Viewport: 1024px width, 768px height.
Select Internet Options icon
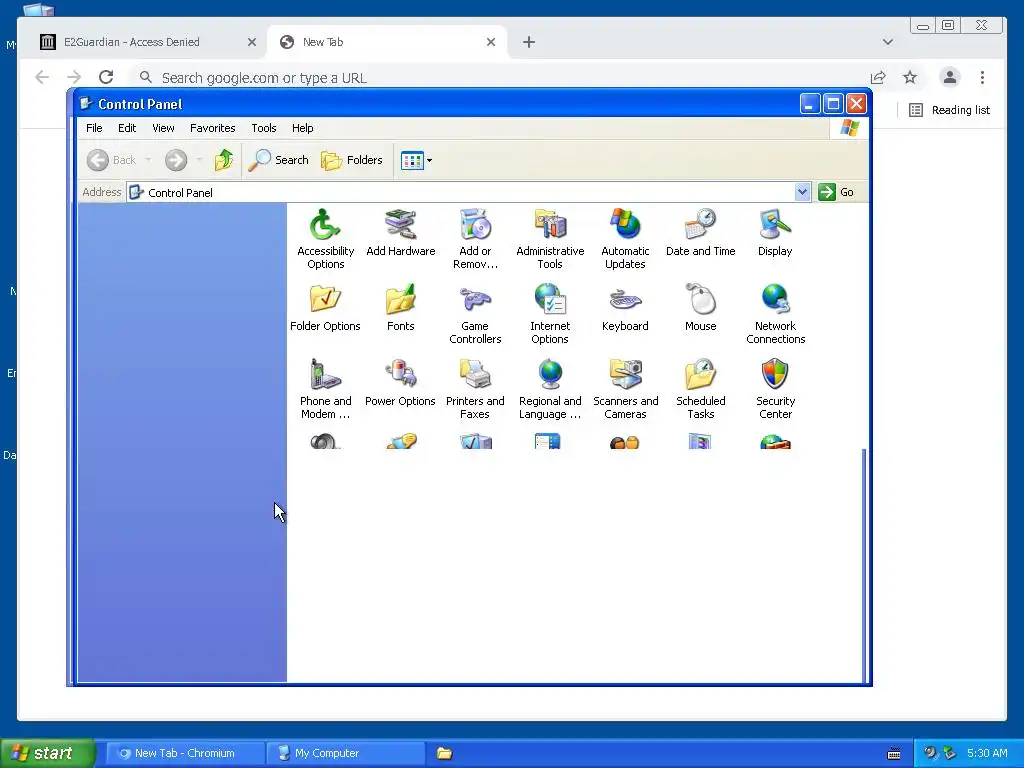[550, 313]
